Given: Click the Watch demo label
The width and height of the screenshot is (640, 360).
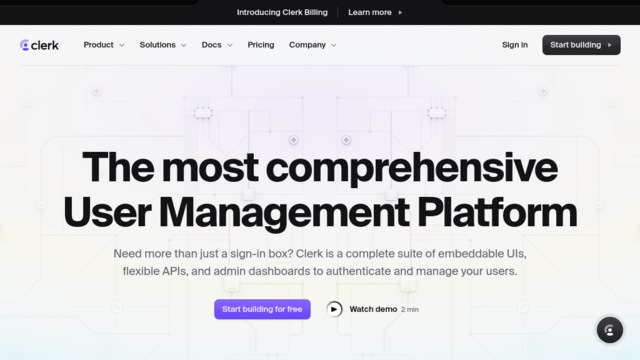Looking at the screenshot, I should click(373, 309).
